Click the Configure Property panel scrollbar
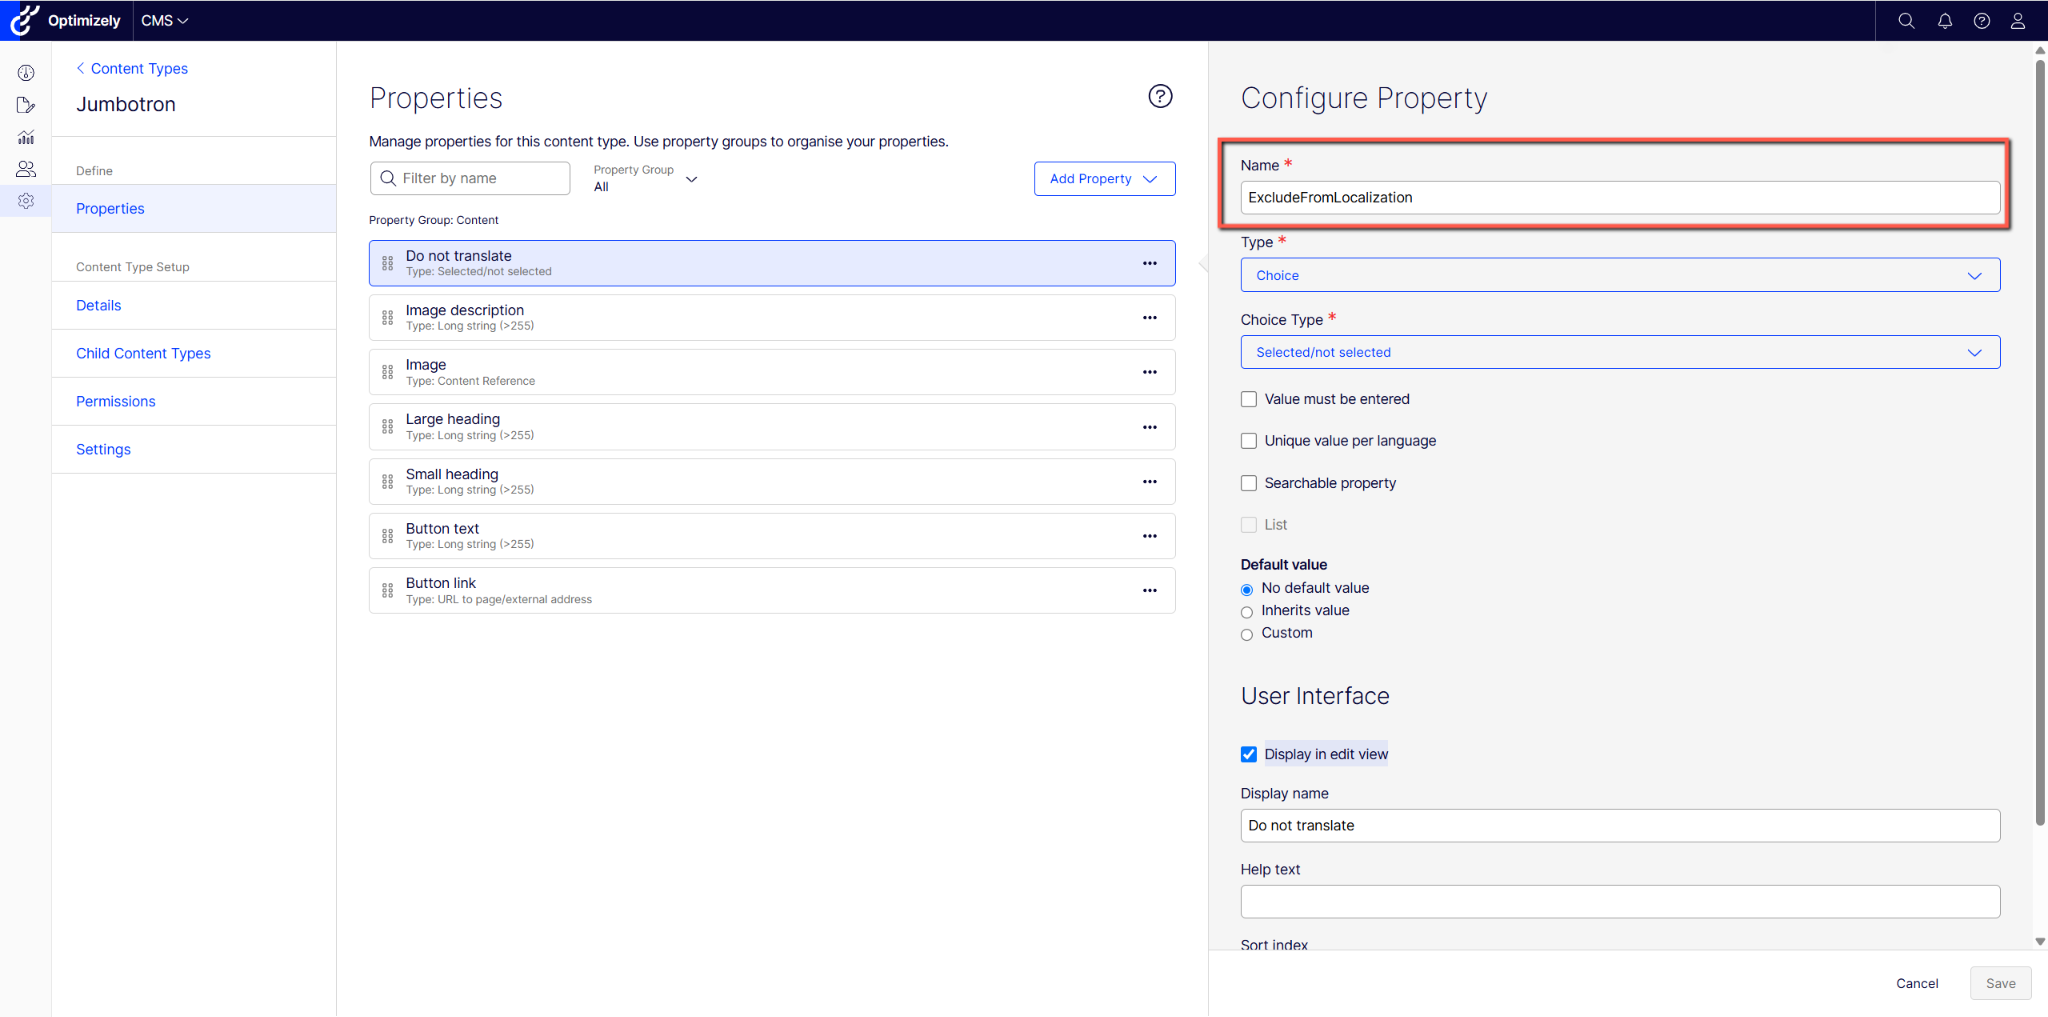This screenshot has width=2048, height=1017. (2040, 442)
